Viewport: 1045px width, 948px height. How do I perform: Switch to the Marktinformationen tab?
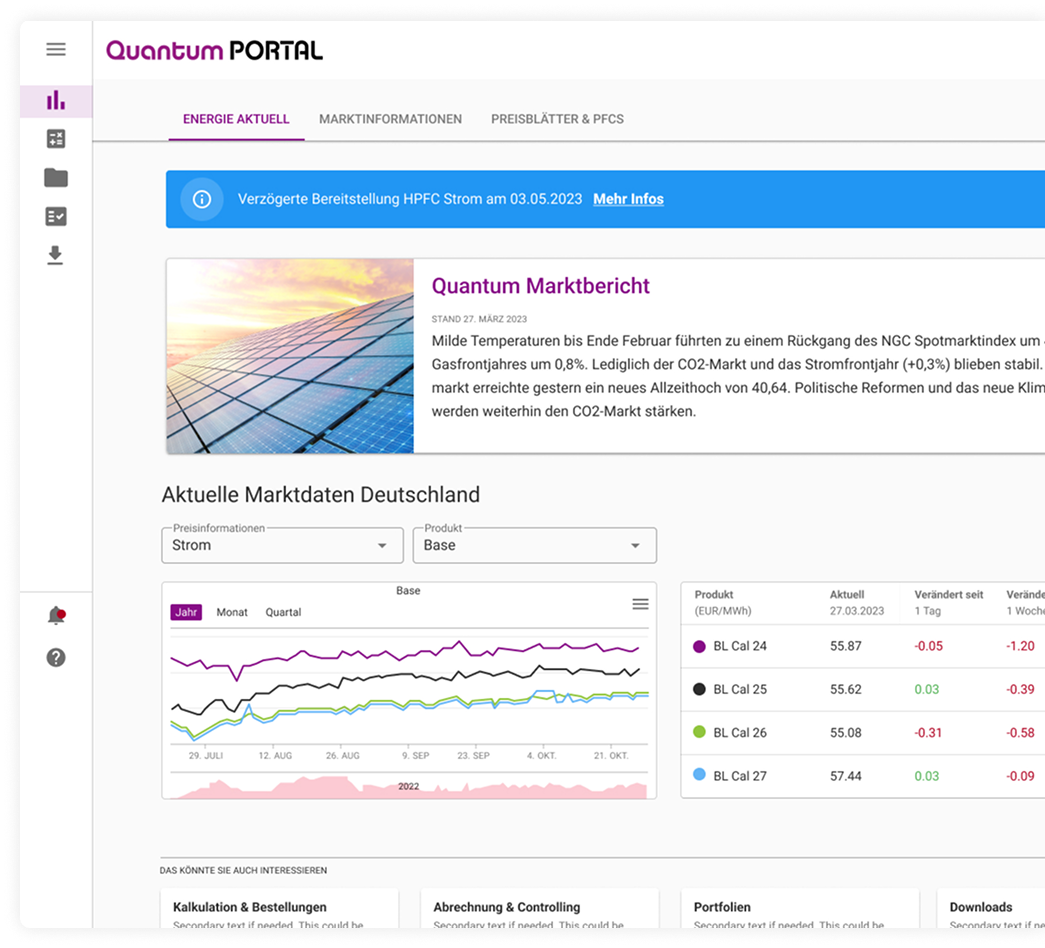tap(390, 119)
